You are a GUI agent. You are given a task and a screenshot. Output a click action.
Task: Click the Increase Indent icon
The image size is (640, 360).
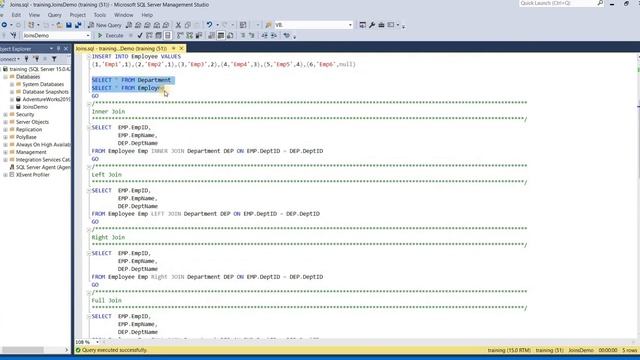tap(274, 36)
